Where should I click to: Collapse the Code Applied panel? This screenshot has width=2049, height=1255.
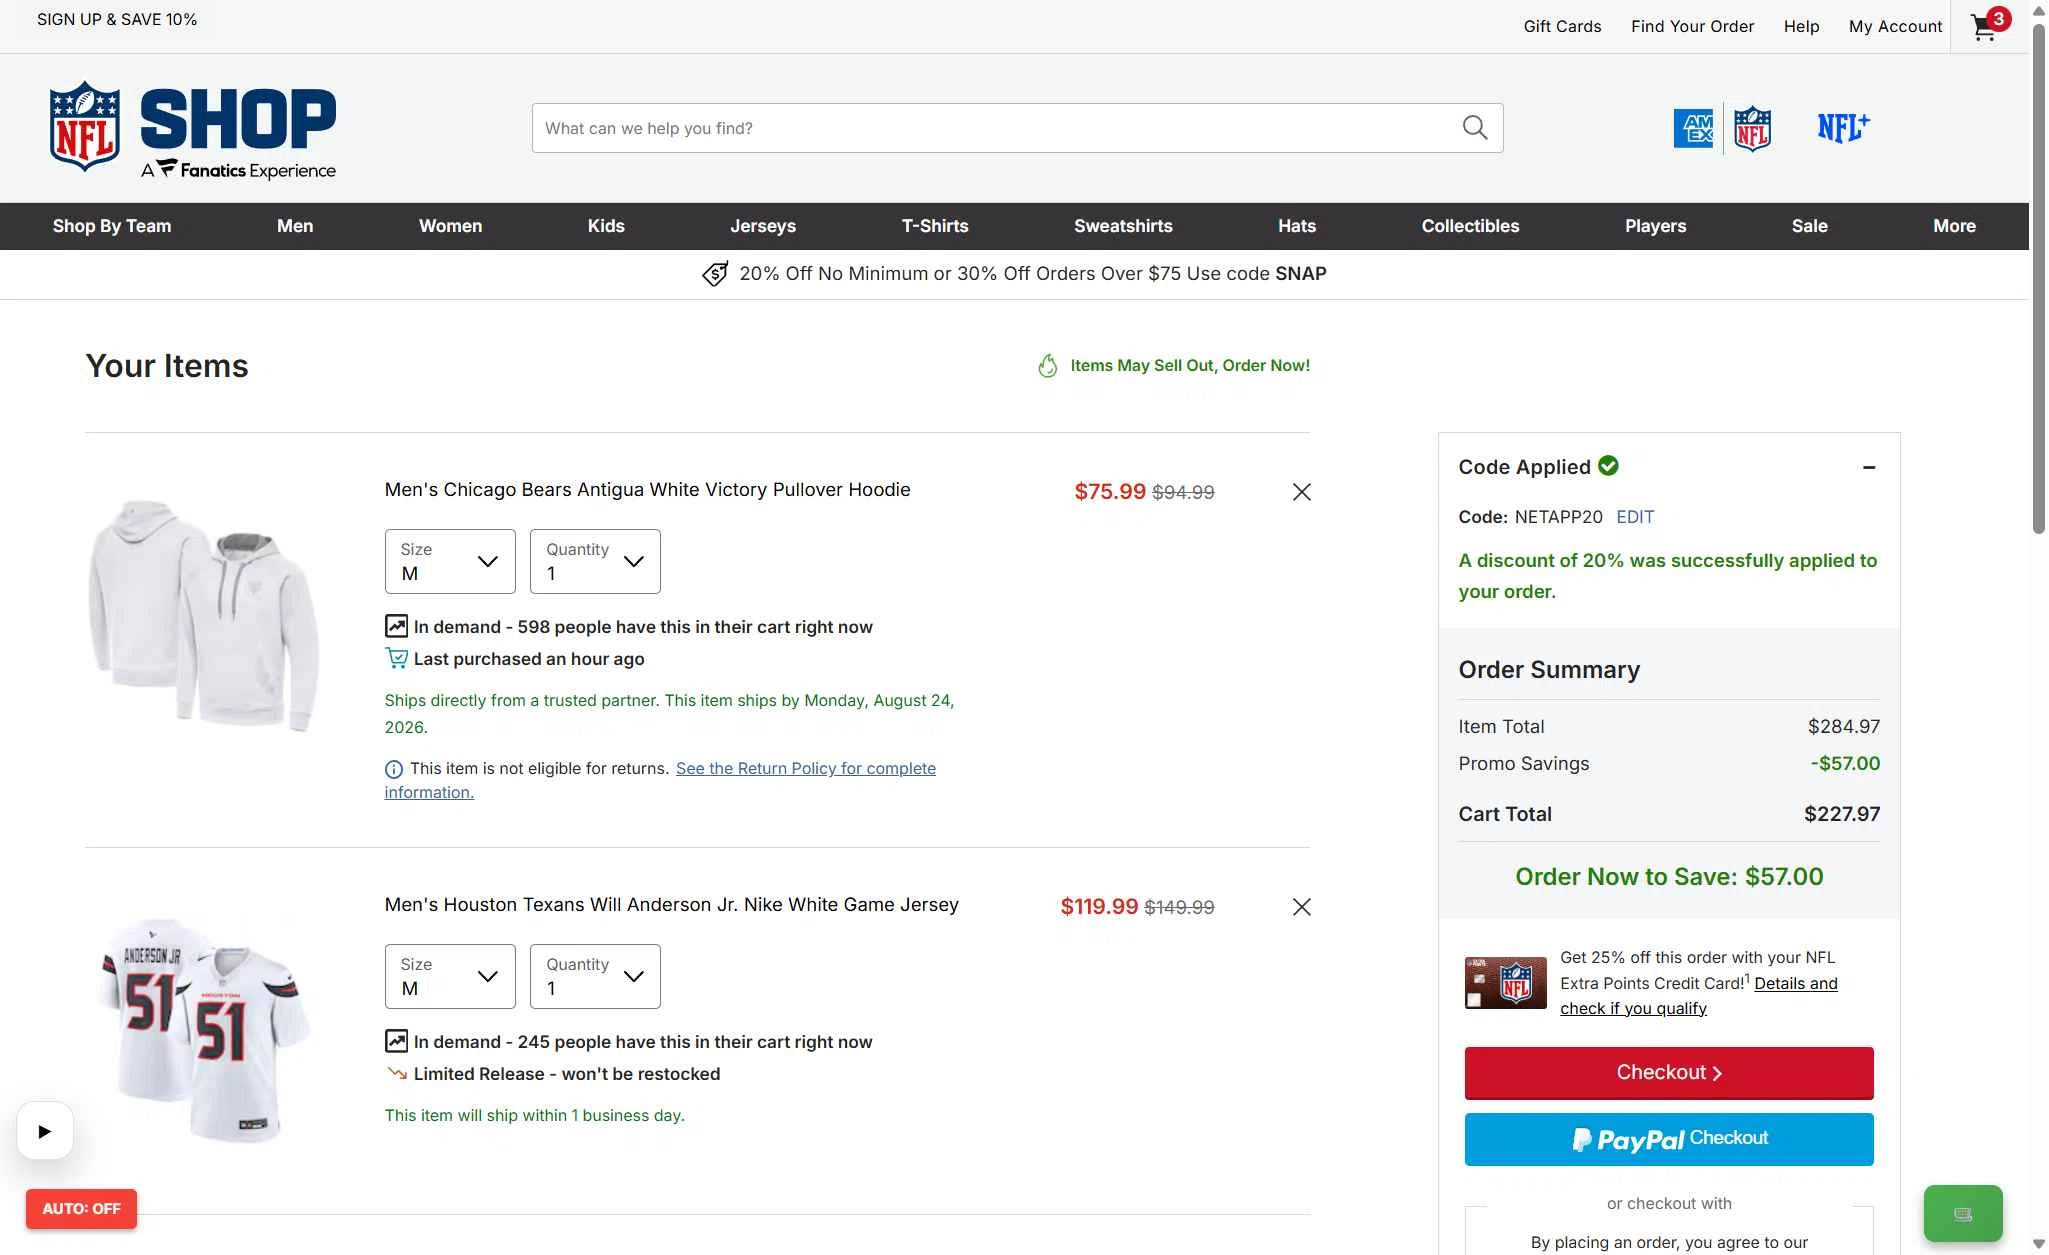tap(1868, 467)
